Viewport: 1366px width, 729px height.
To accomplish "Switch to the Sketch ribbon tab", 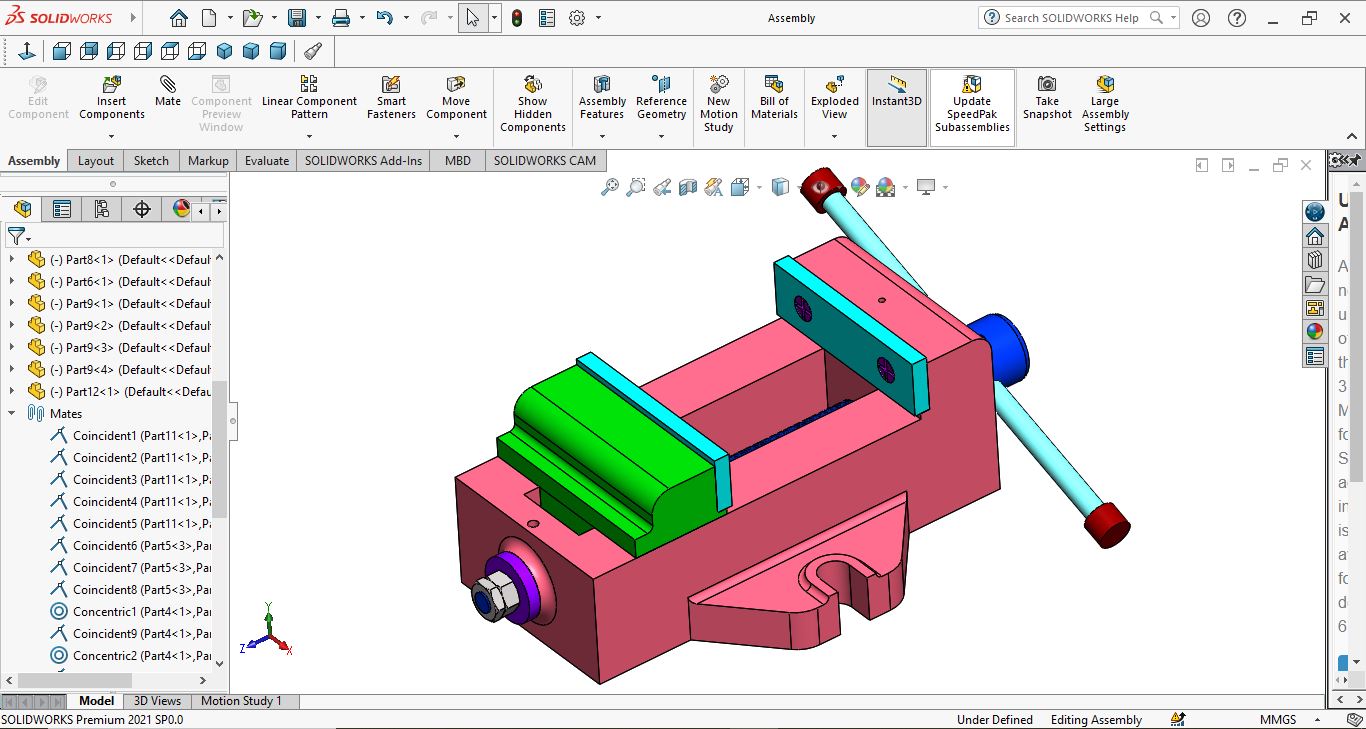I will pos(151,160).
